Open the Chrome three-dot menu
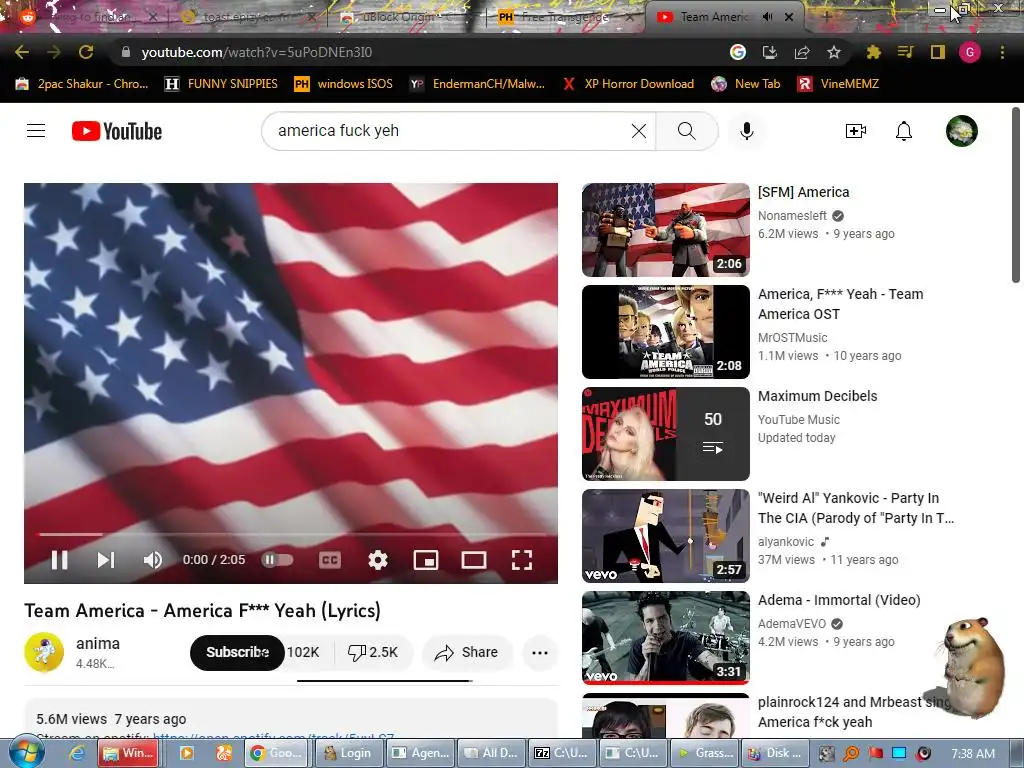 coord(1002,52)
